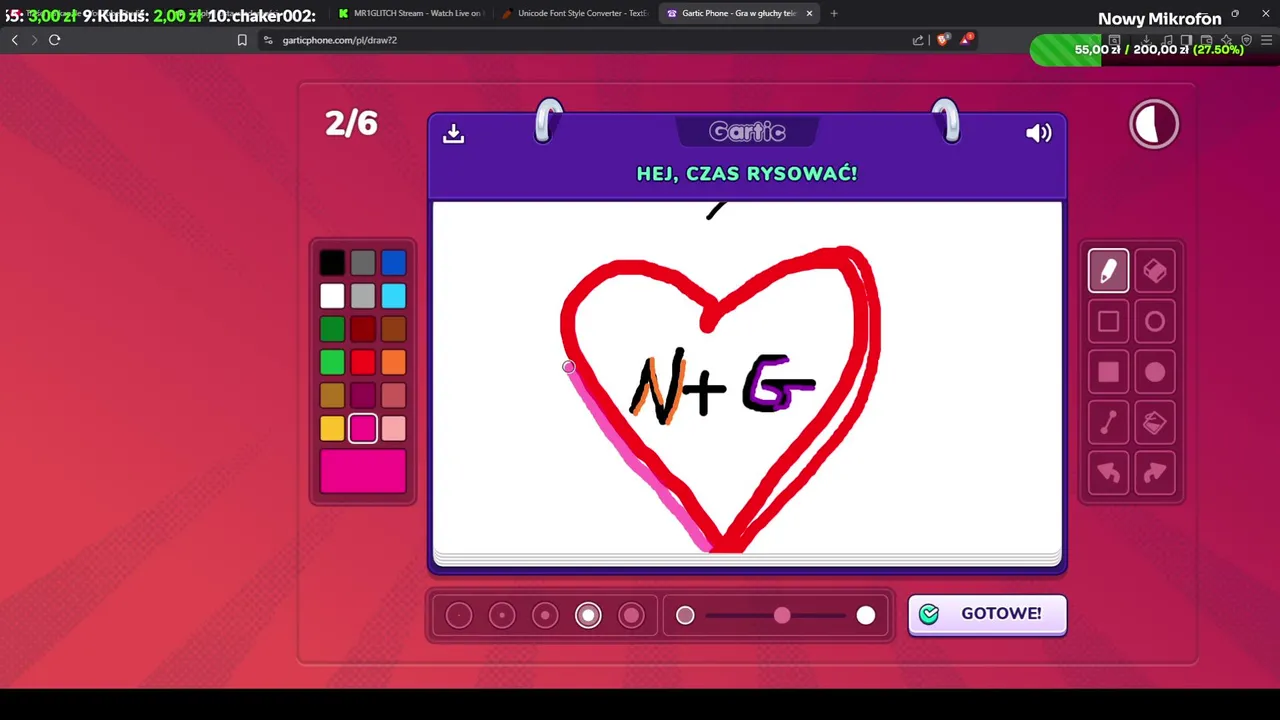Pick the light gray color swatch
The image size is (1280, 720).
click(x=363, y=296)
